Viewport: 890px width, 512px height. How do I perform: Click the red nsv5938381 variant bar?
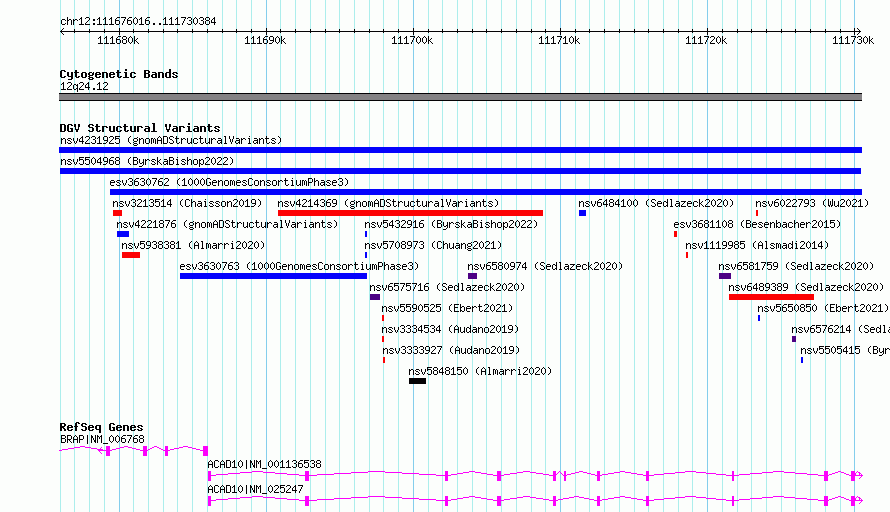(x=131, y=255)
